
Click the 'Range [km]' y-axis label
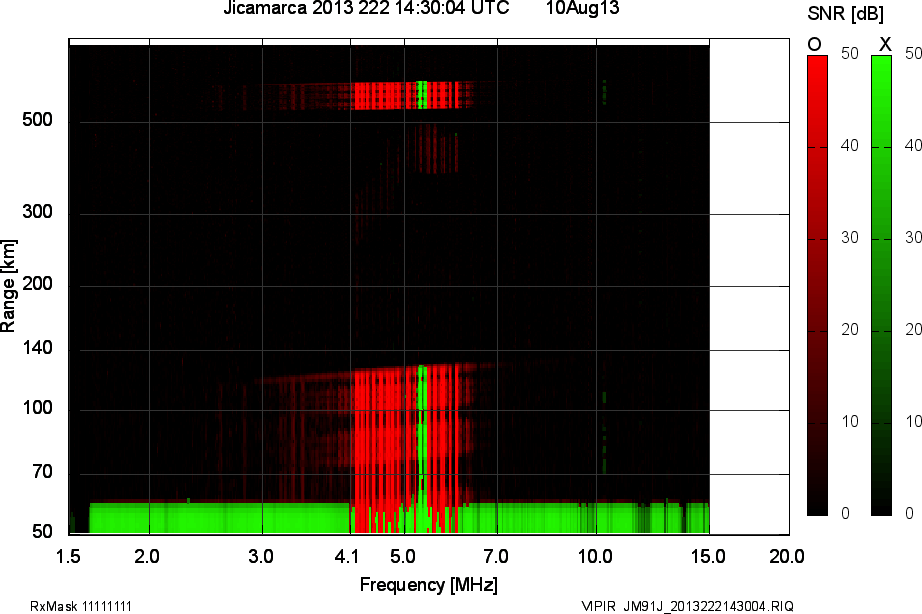point(8,286)
